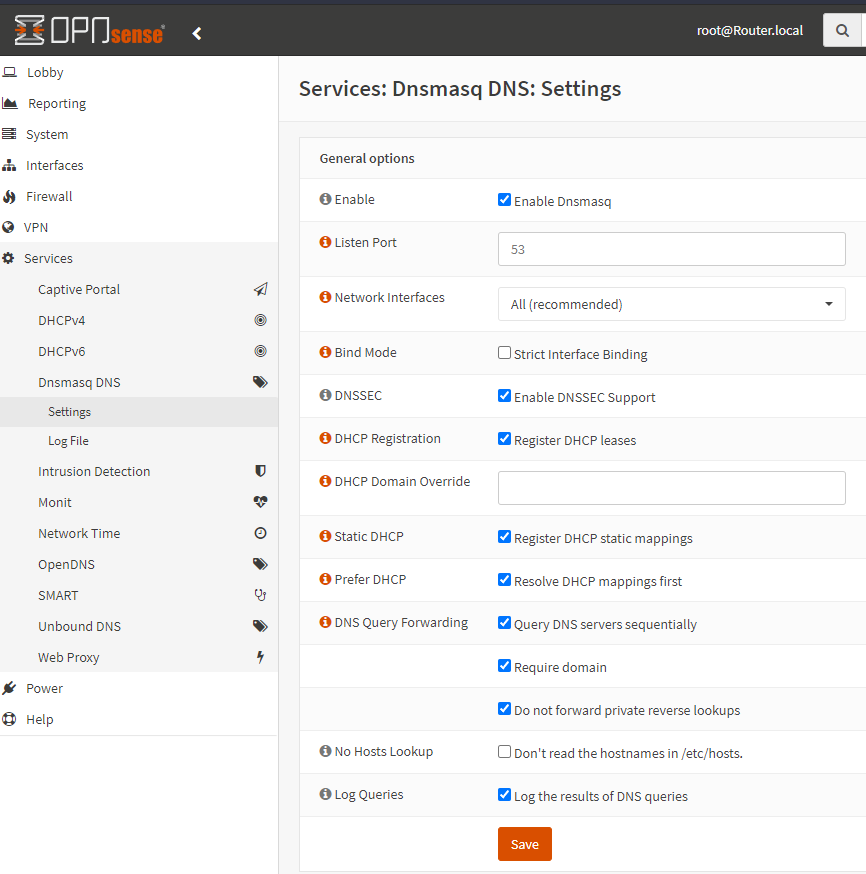
Task: Toggle Register DHCP static mappings checkbox
Action: tap(504, 537)
